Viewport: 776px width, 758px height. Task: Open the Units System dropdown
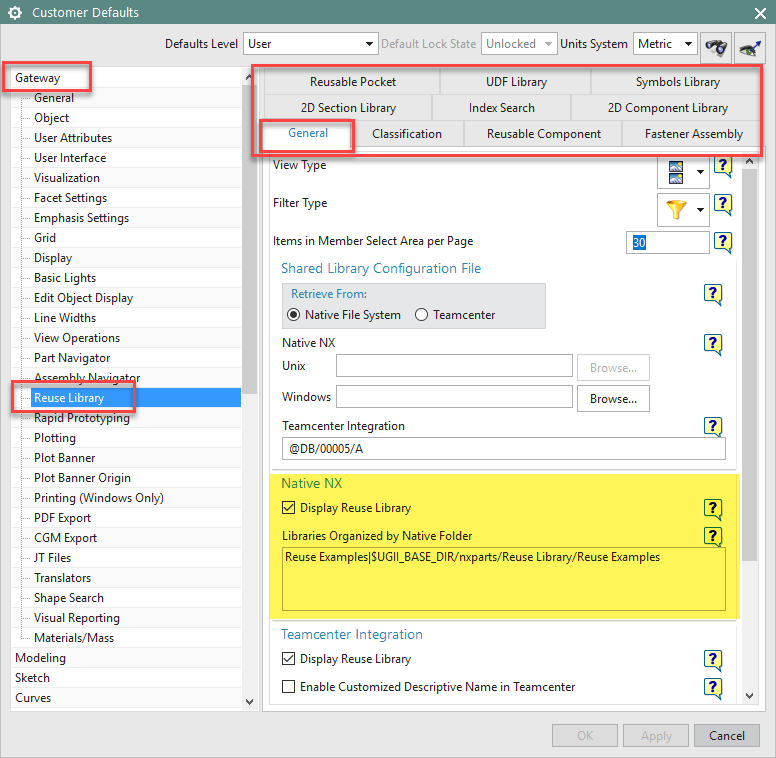coord(665,44)
